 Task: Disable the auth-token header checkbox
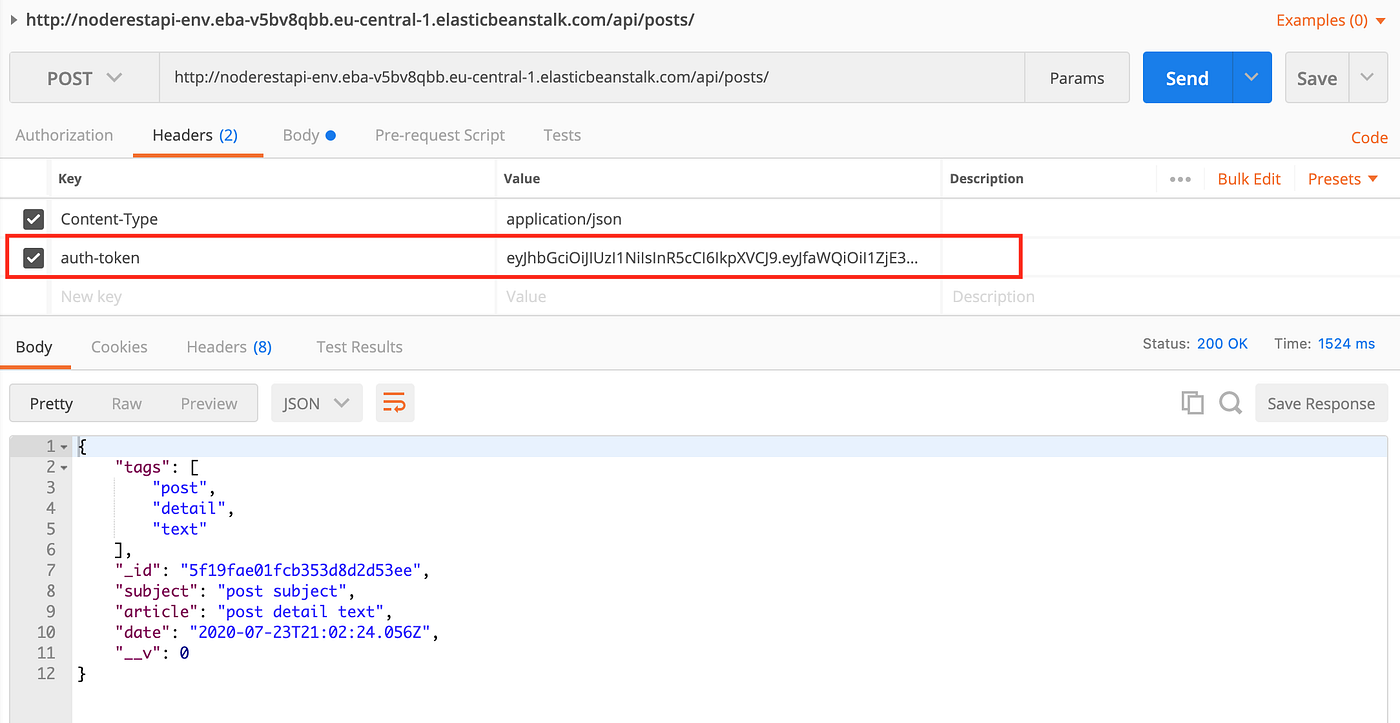tap(33, 257)
